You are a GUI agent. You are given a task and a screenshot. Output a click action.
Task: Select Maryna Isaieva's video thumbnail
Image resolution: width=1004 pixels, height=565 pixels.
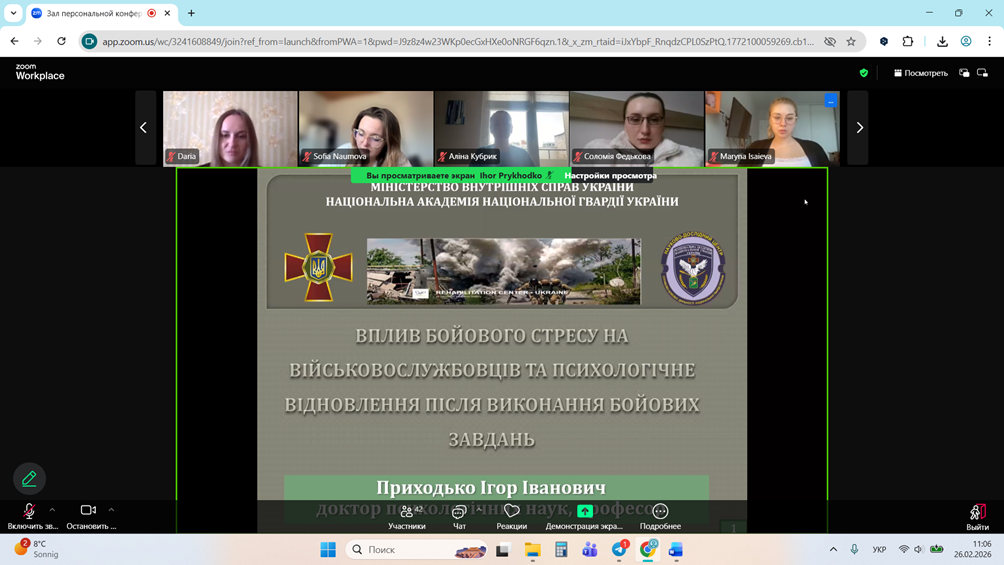click(772, 128)
